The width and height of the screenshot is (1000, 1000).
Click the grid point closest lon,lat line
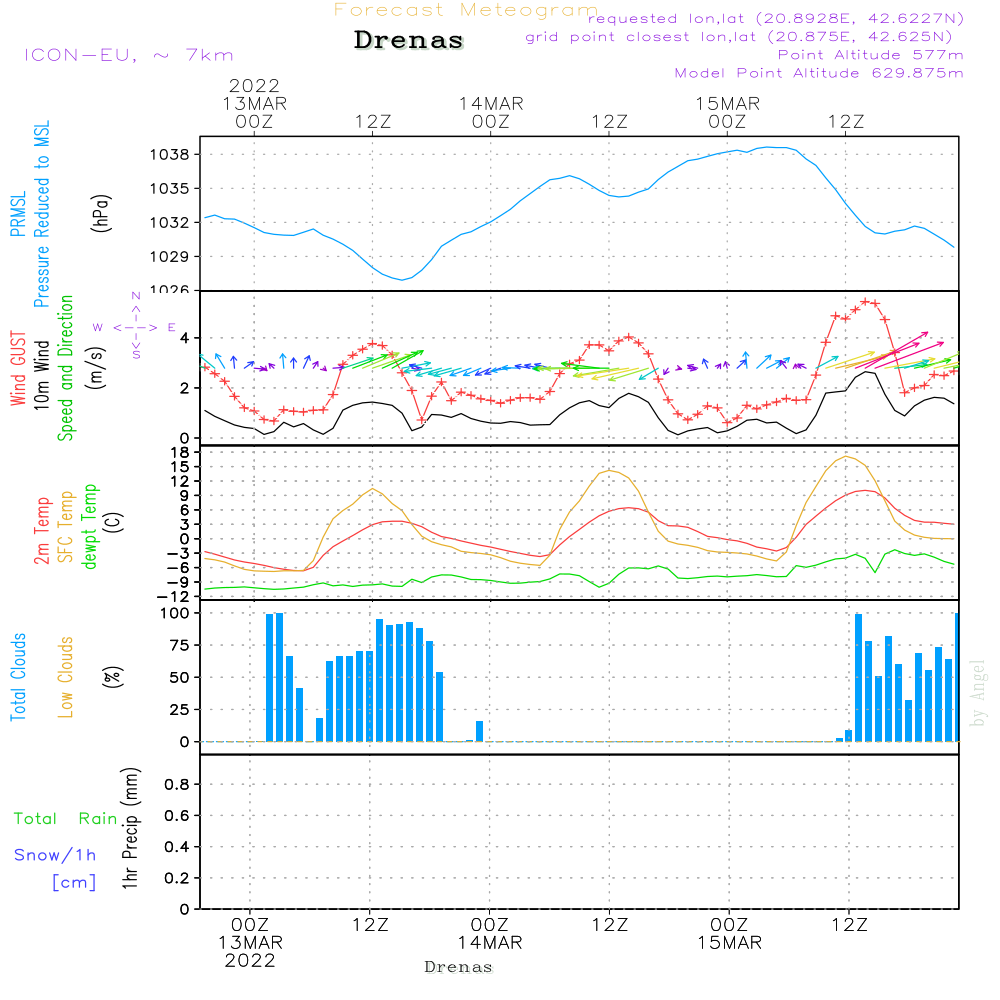coord(739,37)
